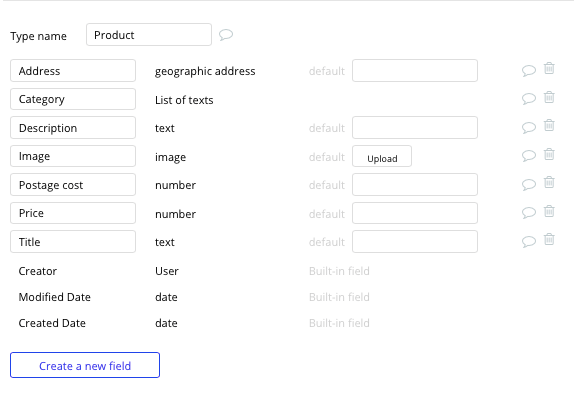Remove the Image field via trash icon
Screen dimensions: 574x404
[549, 154]
